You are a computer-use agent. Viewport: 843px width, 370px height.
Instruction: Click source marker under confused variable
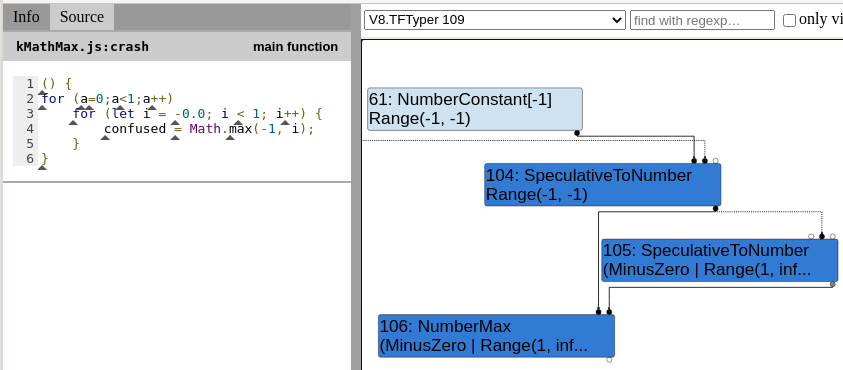point(105,138)
